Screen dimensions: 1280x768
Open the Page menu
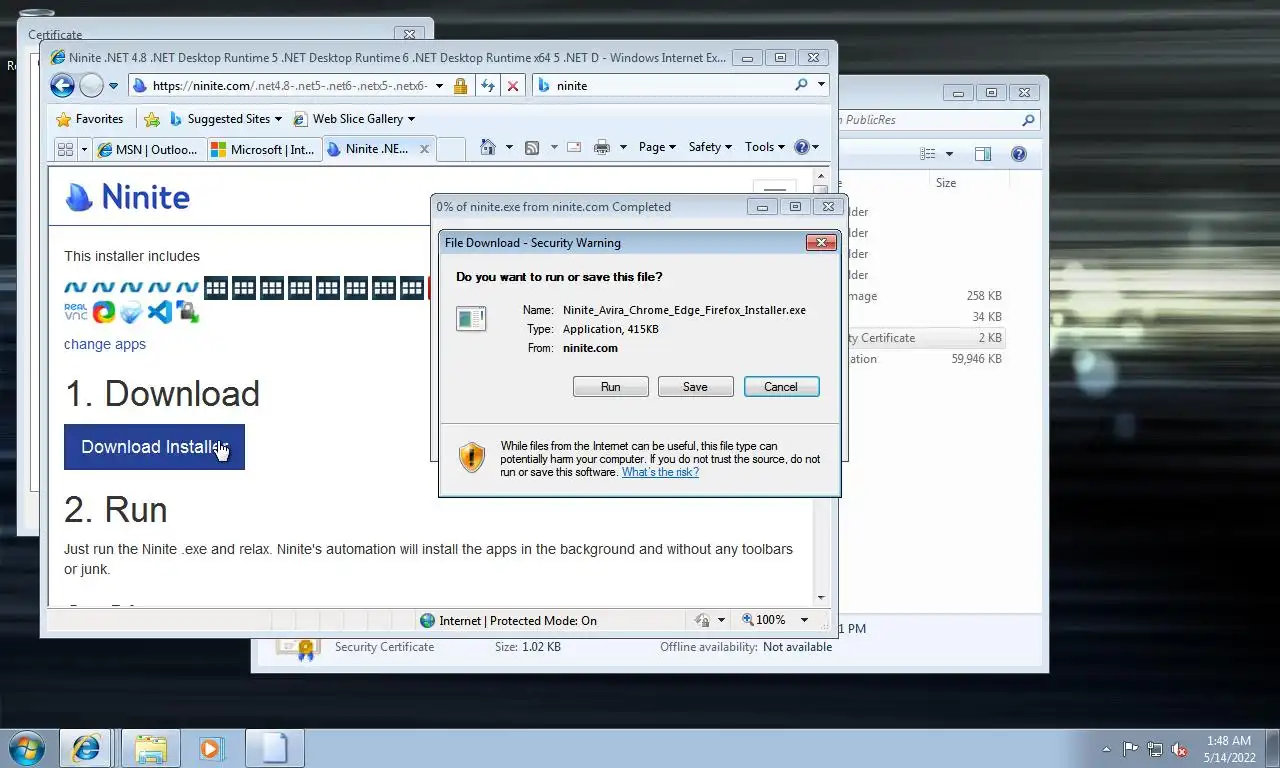(x=657, y=147)
